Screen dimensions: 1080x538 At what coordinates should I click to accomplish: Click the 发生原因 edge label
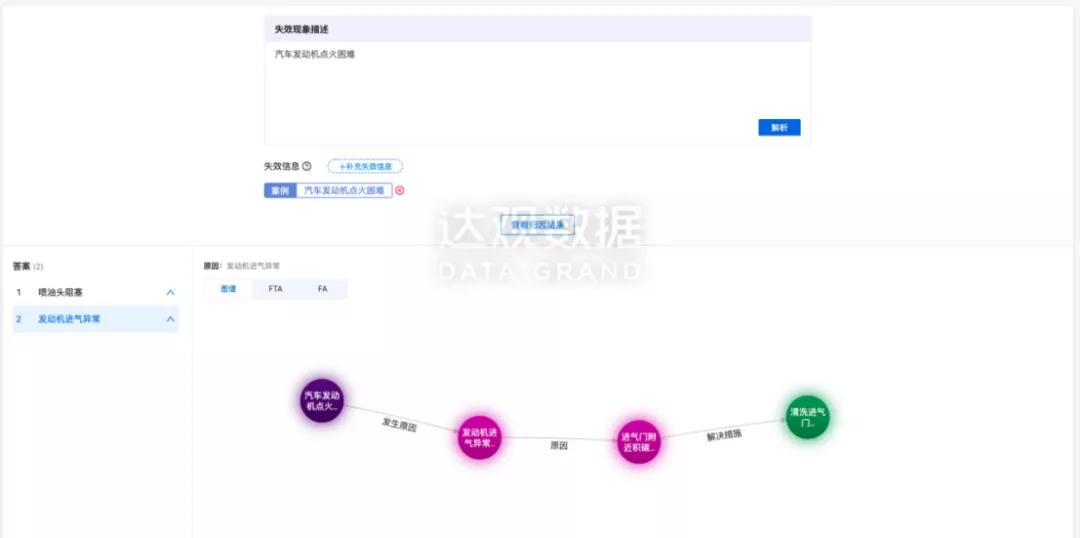click(x=399, y=425)
